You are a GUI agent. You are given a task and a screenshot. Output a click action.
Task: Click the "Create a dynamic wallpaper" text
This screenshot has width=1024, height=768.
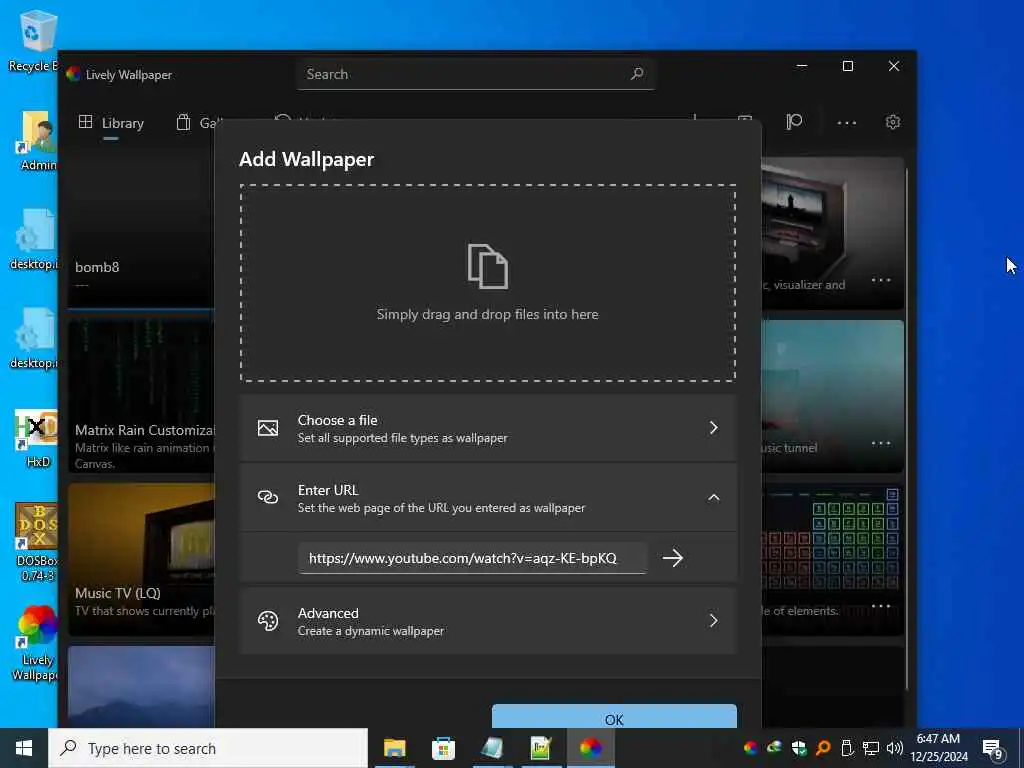[371, 631]
